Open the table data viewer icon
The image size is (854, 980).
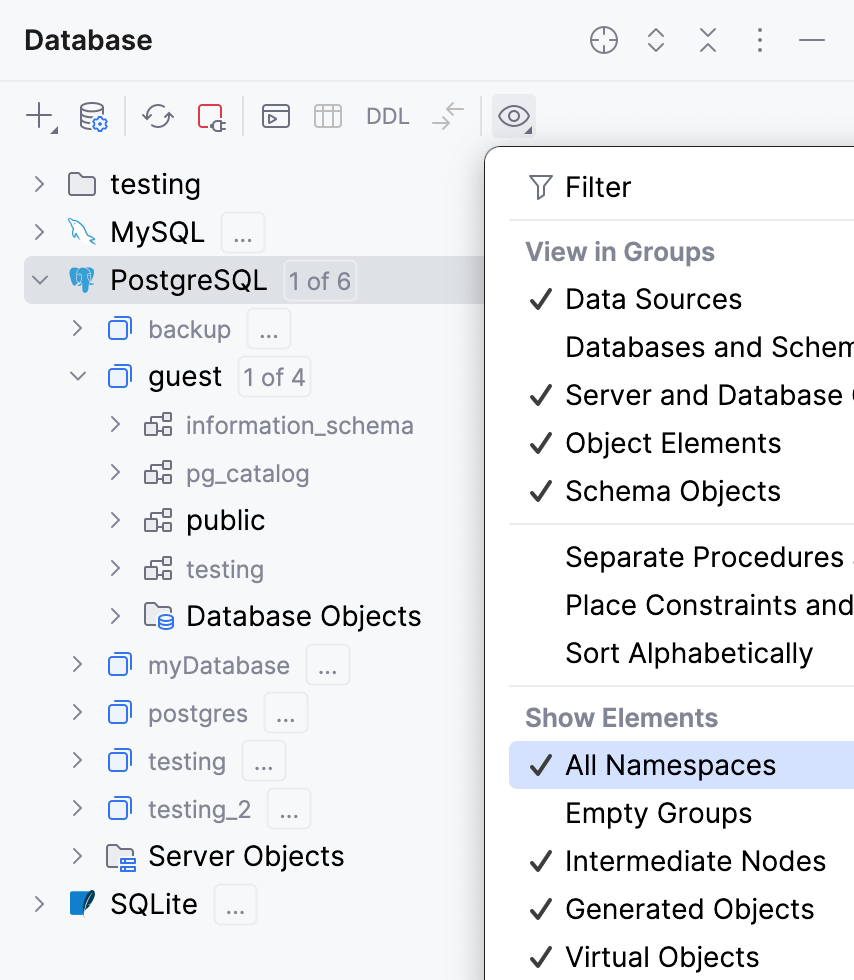(x=328, y=116)
